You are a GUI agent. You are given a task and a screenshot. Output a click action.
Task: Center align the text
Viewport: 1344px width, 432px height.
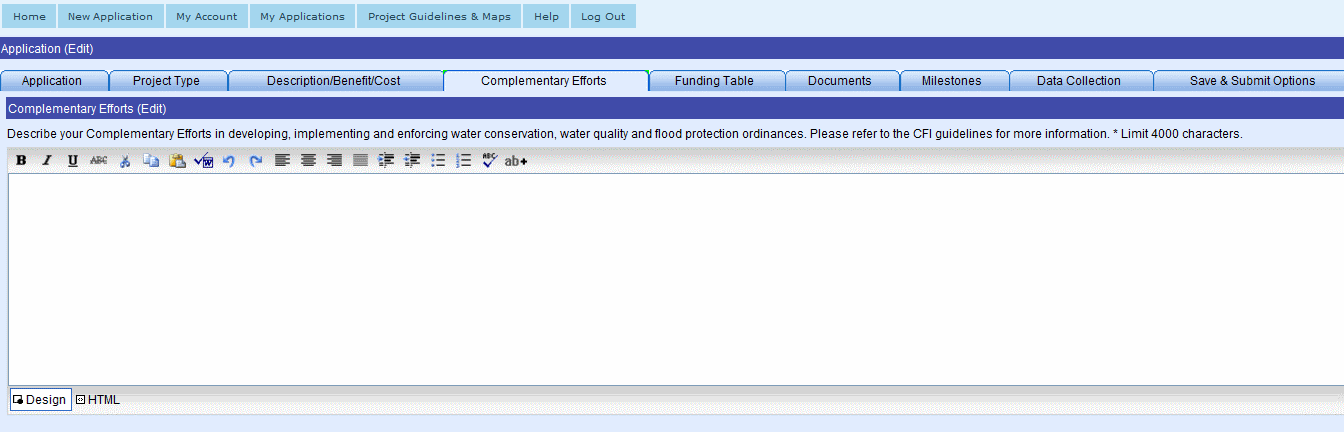point(308,161)
